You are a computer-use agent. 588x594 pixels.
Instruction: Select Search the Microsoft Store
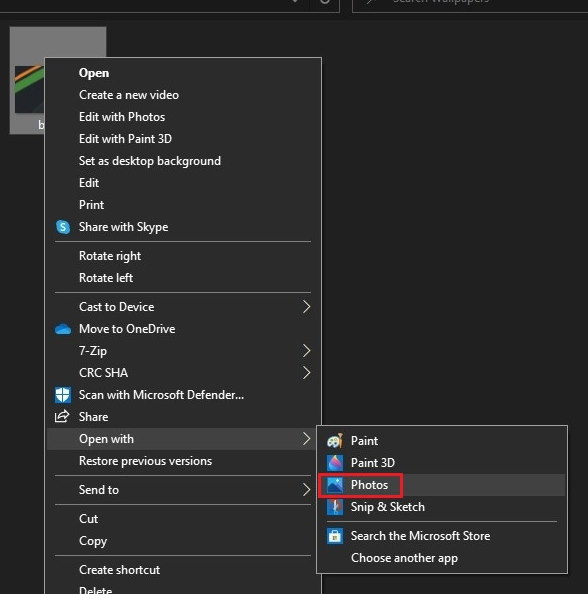[x=442, y=536]
